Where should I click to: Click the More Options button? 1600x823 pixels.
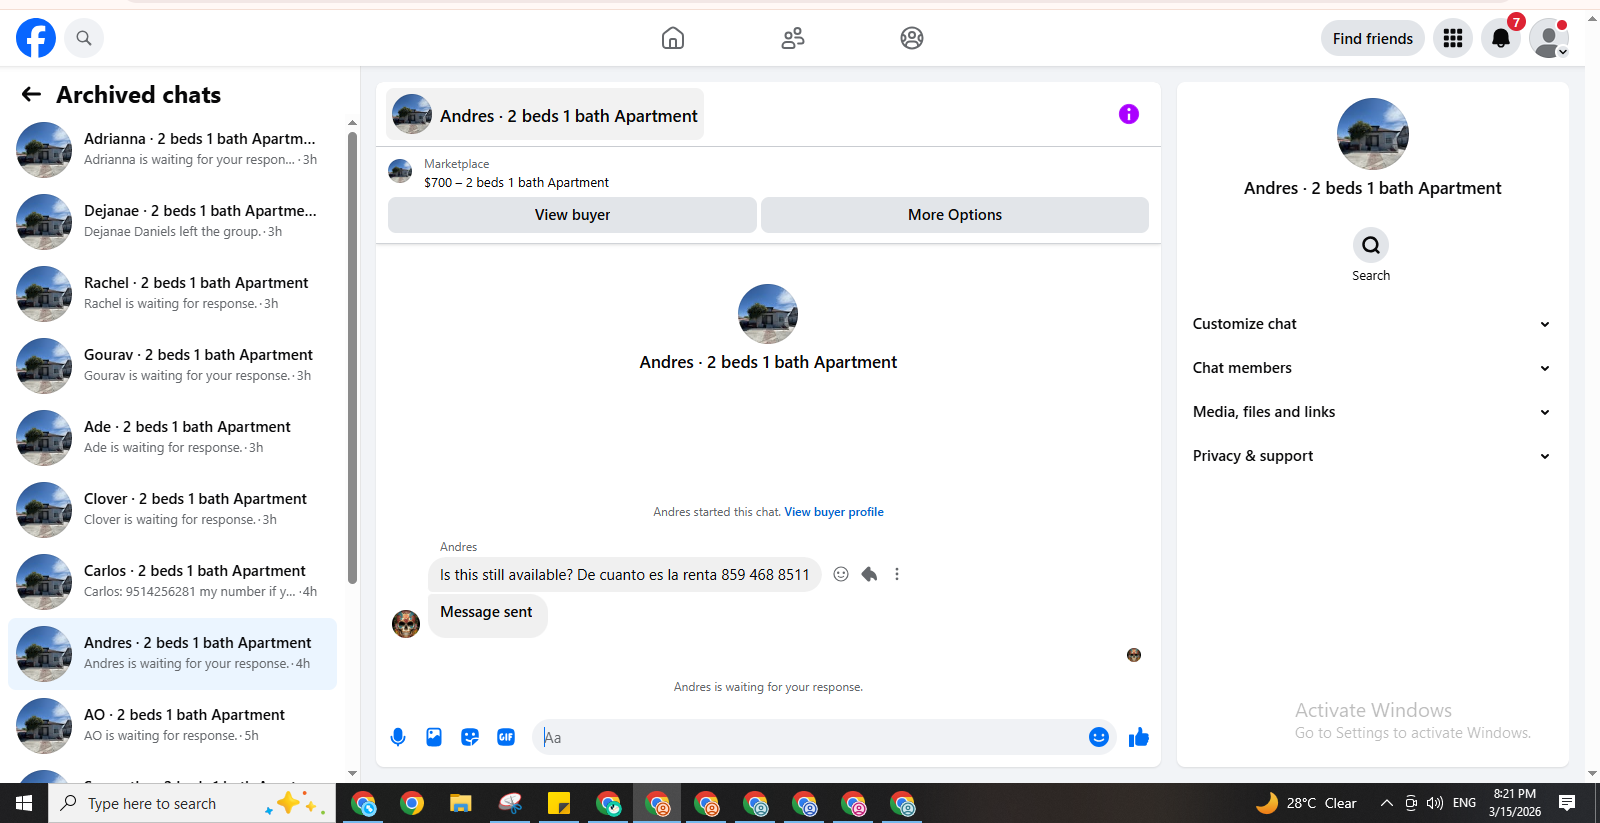click(955, 215)
